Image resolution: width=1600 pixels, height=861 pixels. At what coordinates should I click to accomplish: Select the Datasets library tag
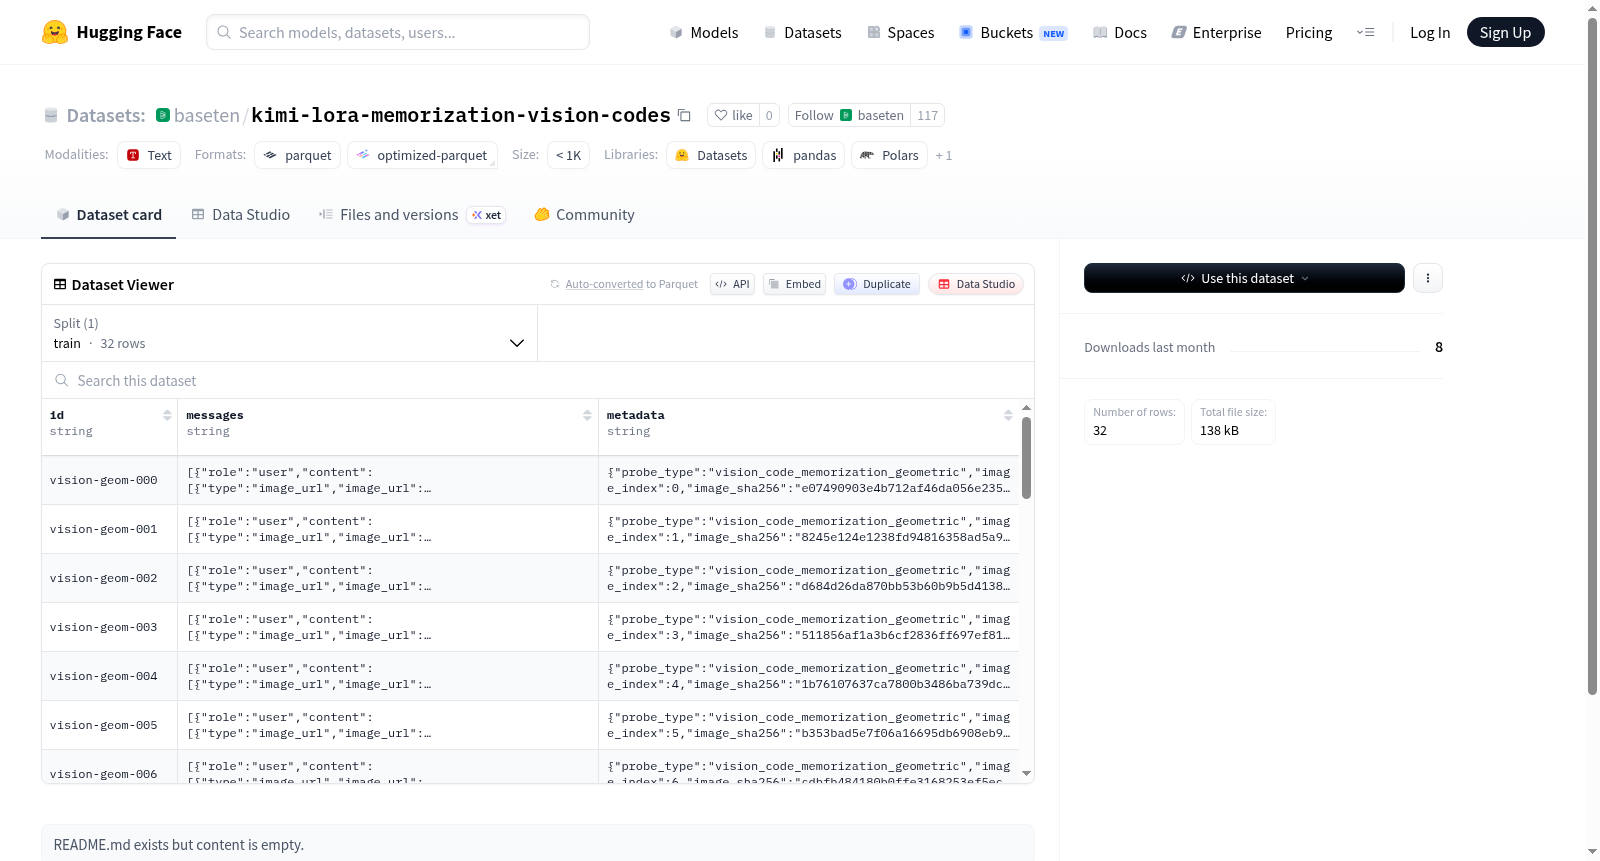point(711,155)
